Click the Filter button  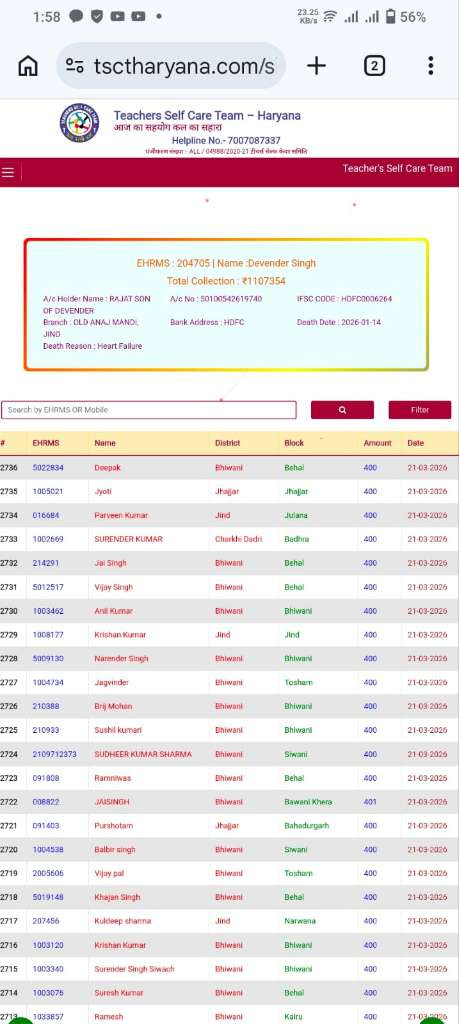click(x=420, y=410)
